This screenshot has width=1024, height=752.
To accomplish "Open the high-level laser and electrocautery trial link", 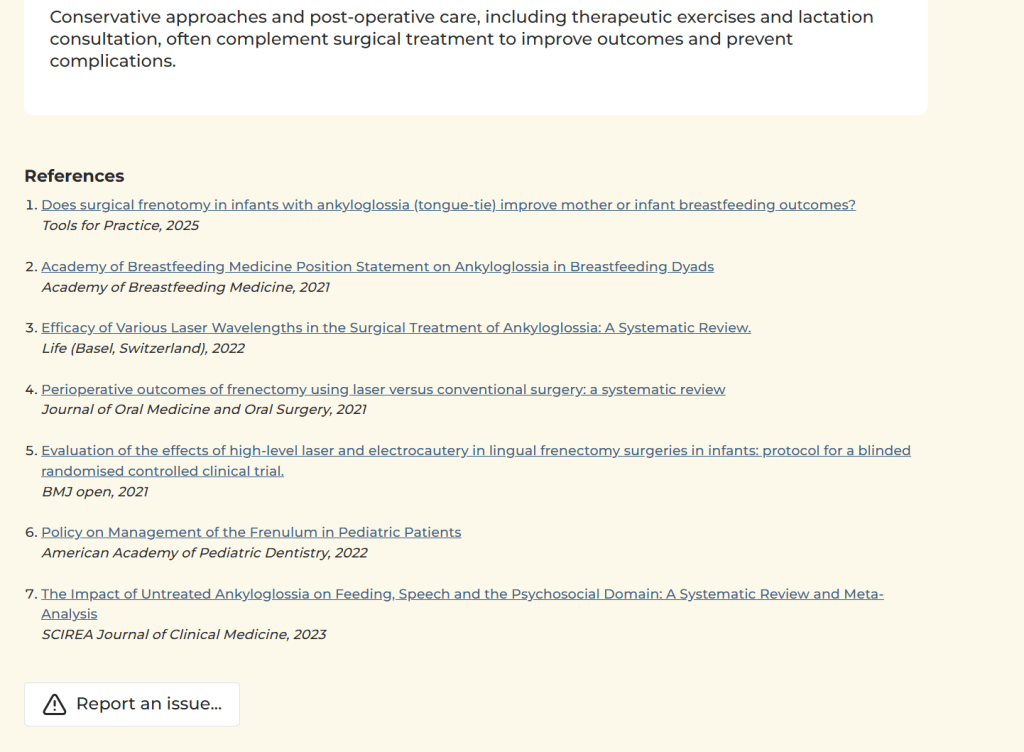I will pos(475,451).
